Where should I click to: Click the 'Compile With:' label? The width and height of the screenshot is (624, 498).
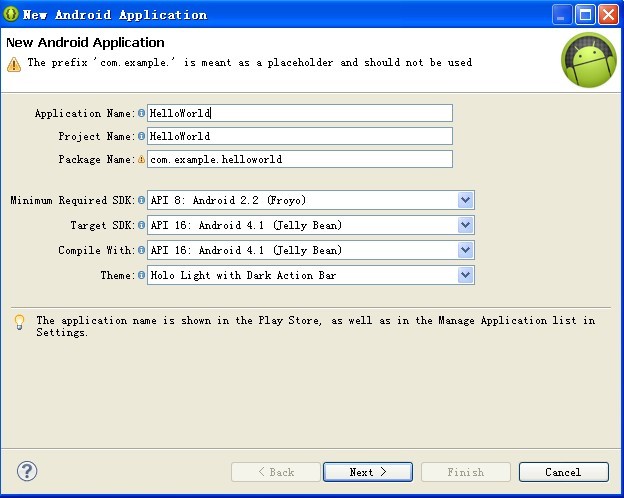click(x=97, y=250)
